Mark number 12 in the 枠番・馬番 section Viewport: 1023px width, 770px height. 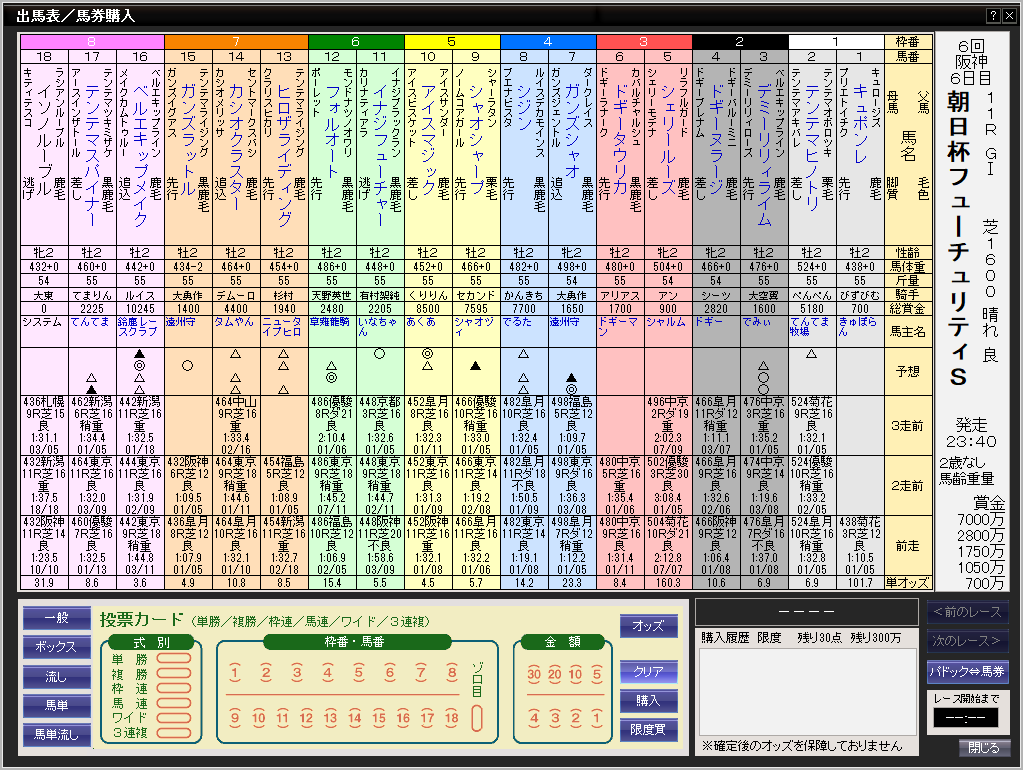[x=306, y=718]
